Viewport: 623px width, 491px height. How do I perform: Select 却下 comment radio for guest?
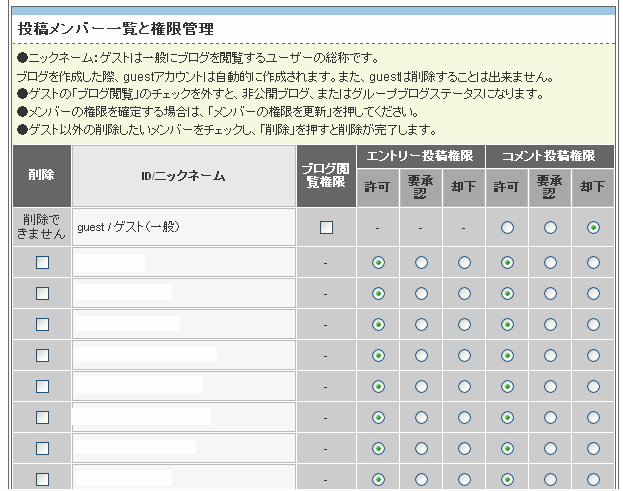593,227
